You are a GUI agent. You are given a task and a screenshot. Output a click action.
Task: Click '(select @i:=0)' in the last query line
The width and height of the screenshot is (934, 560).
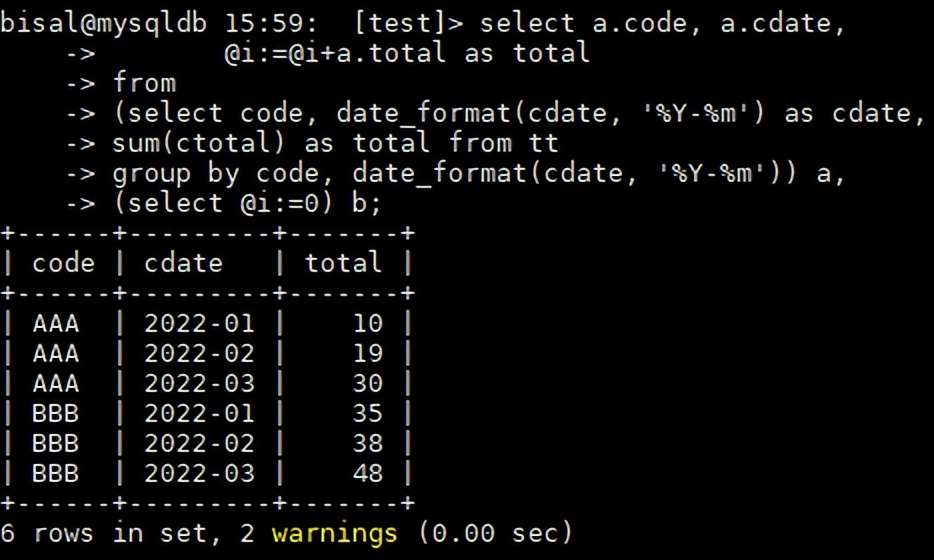[224, 204]
